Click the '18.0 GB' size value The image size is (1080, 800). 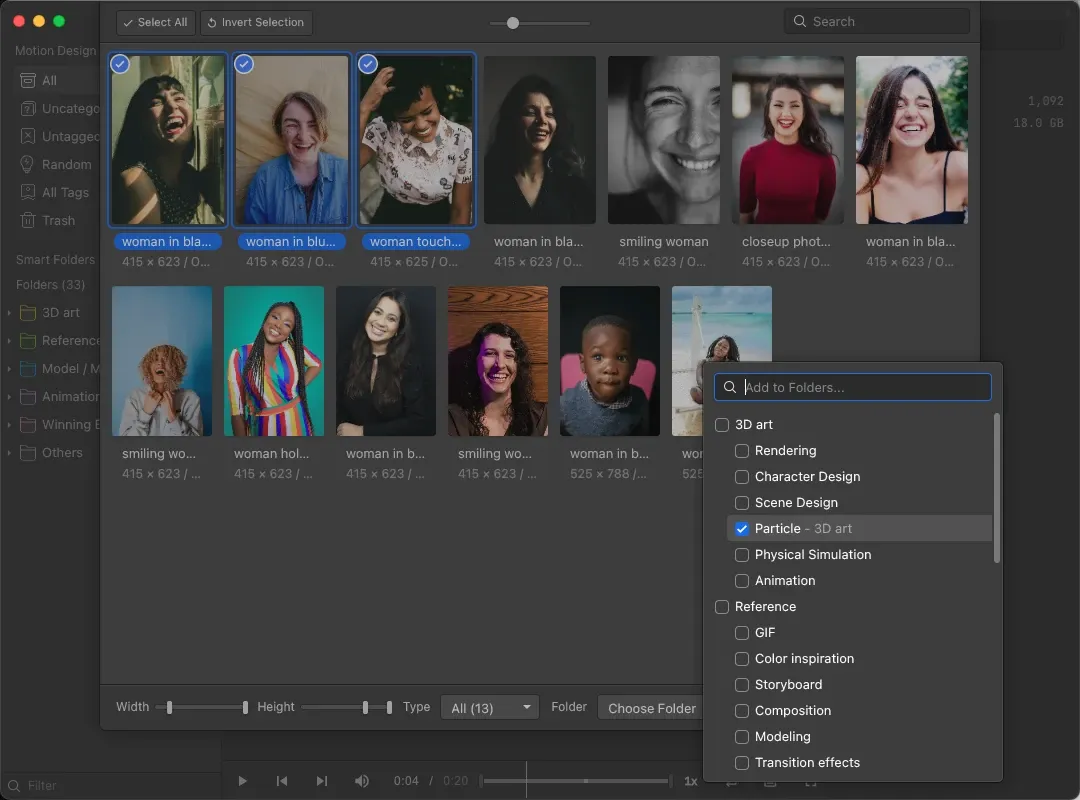coord(1038,123)
